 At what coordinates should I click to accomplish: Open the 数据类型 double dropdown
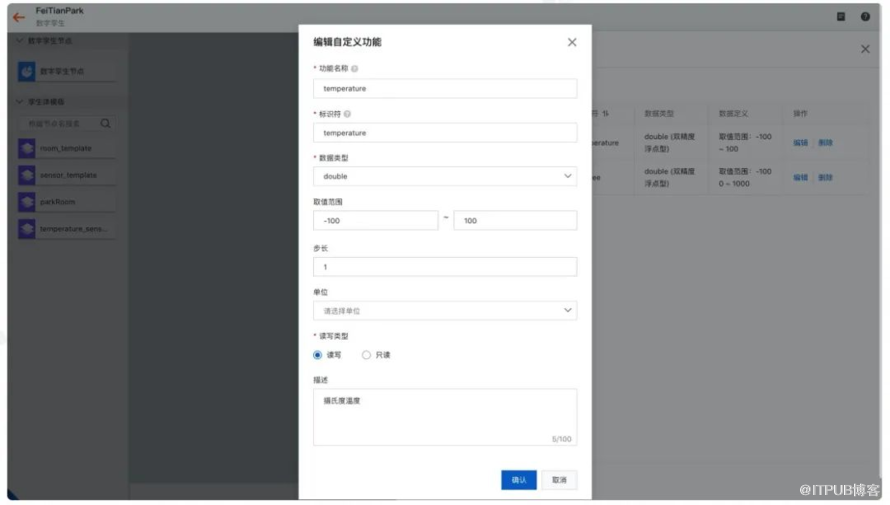click(x=445, y=176)
